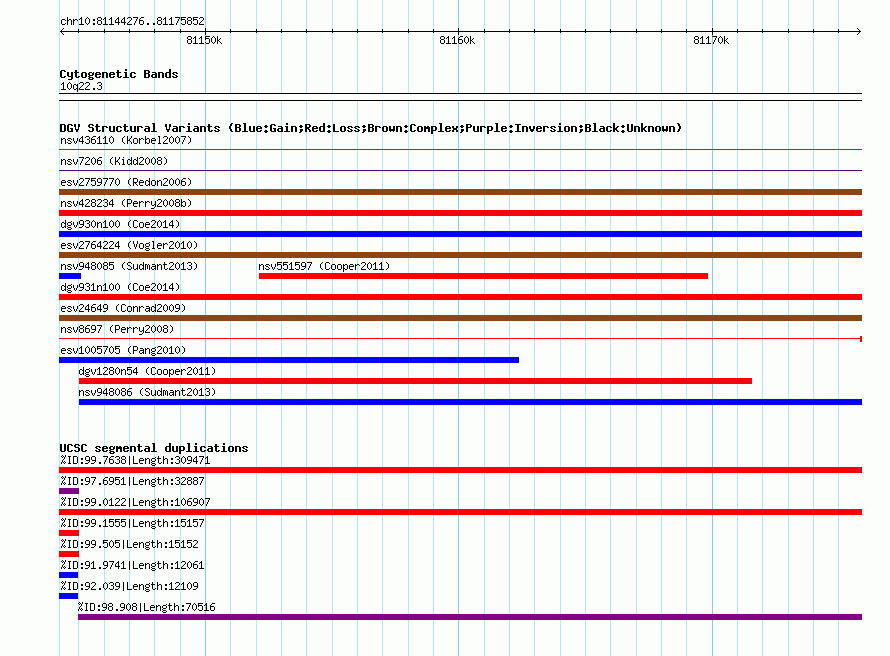The image size is (890, 656).
Task: Click the short blue bar under Length:12109
Action: point(68,596)
